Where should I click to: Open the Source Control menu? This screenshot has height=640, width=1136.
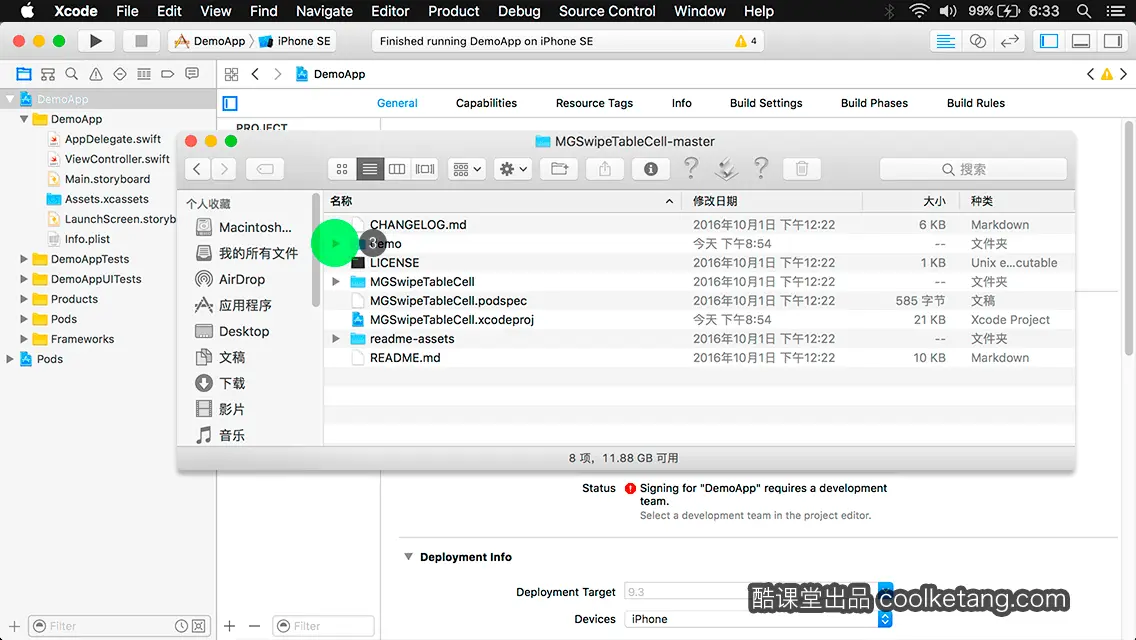coord(607,11)
